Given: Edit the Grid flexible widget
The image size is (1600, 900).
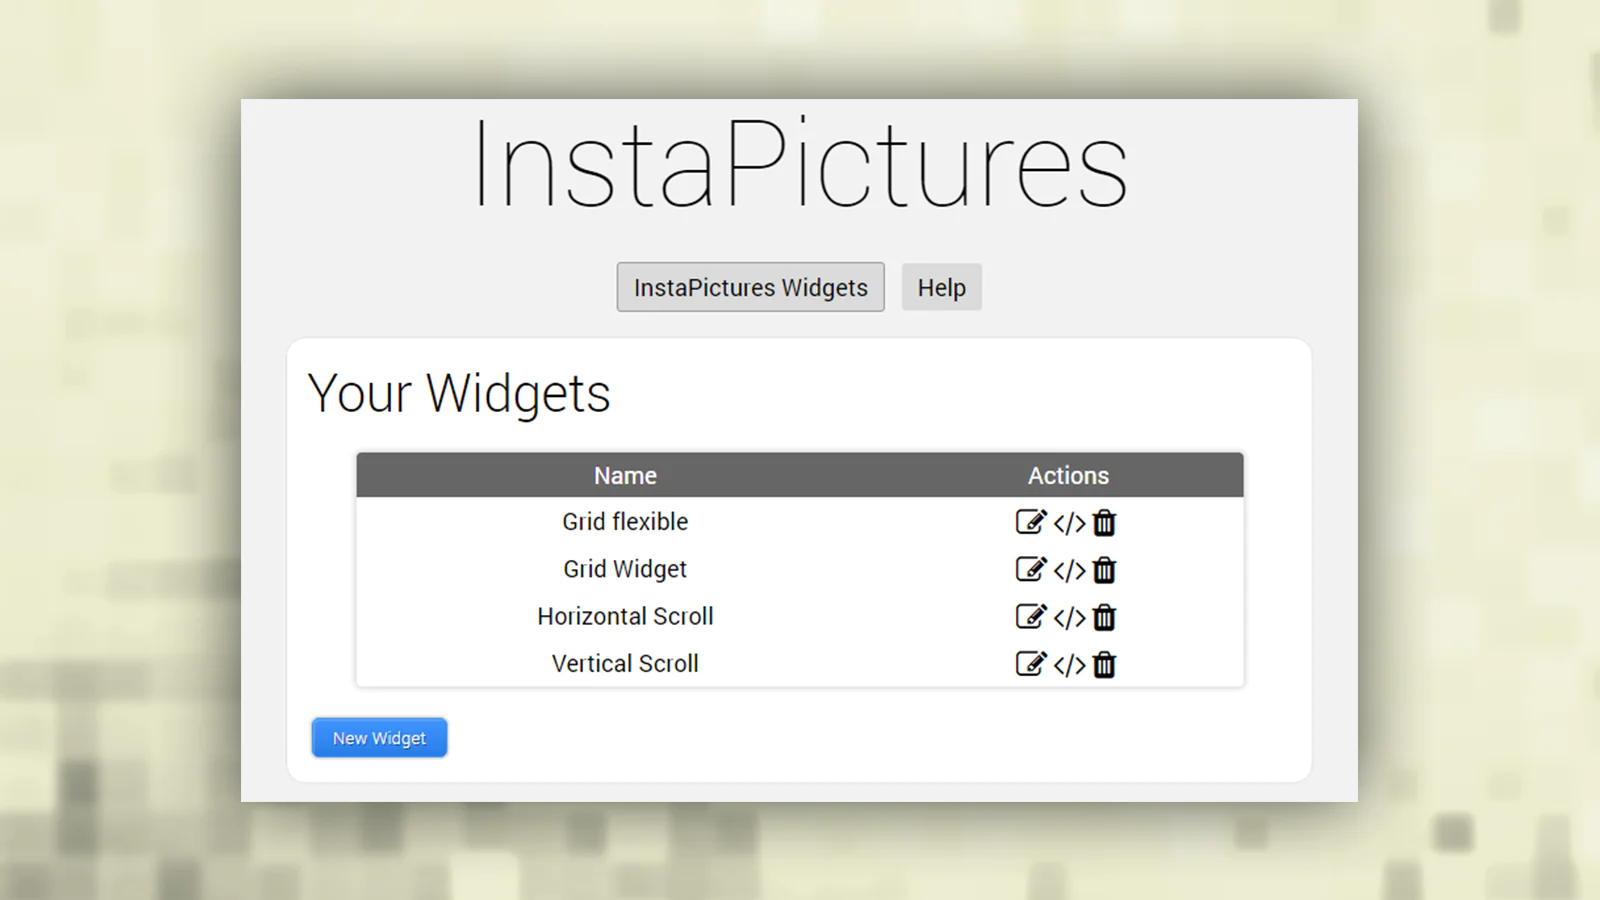Looking at the screenshot, I should coord(1030,522).
